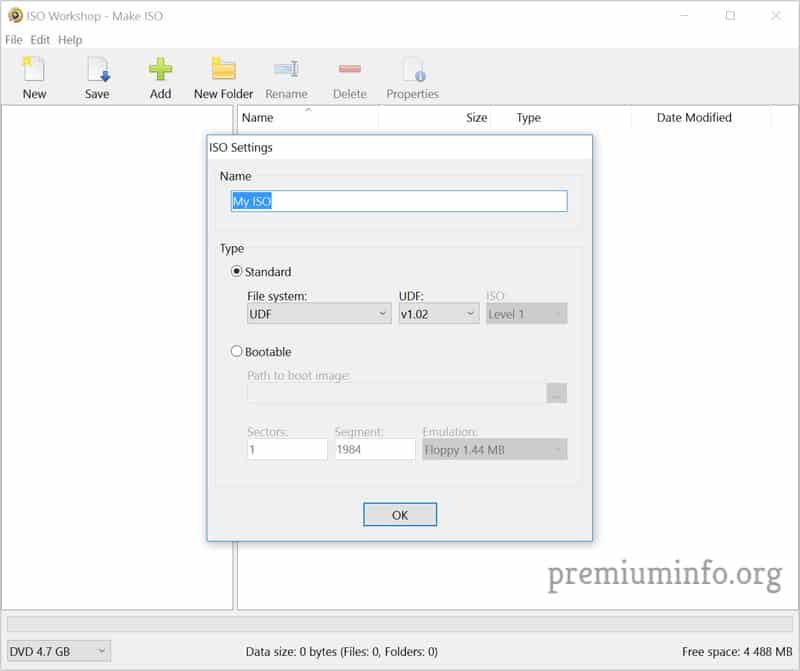Open the DVD 4.7 GB disc size dropdown
This screenshot has height=671, width=800.
[x=59, y=652]
